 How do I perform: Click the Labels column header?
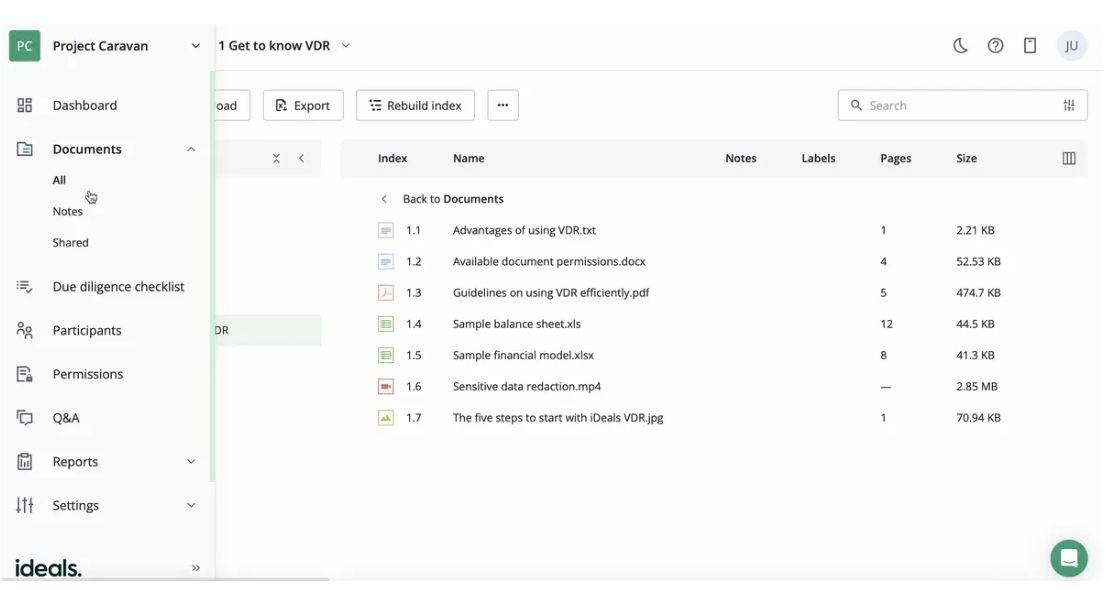tap(818, 158)
